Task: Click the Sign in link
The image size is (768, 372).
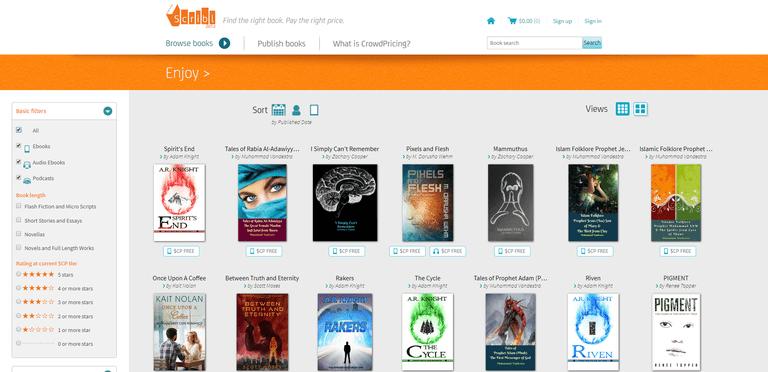Action: coord(593,21)
